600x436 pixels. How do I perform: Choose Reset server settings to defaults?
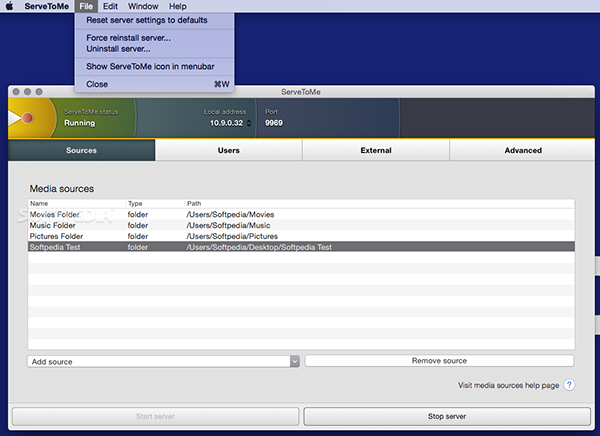(154, 20)
